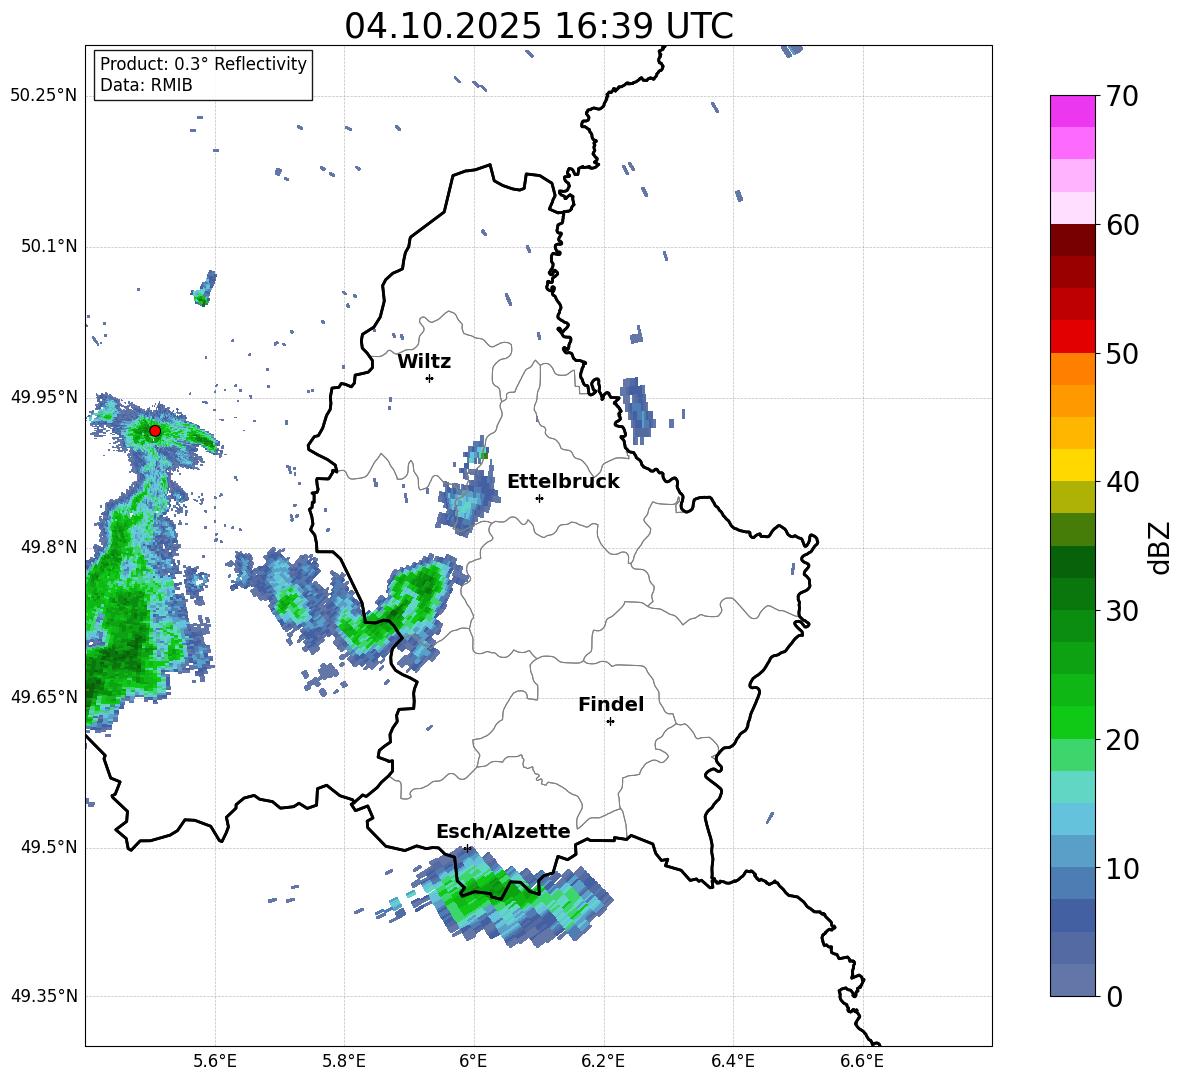This screenshot has height=1081, width=1184.
Task: Click the colorbar tick value 20
Action: [x=1122, y=740]
